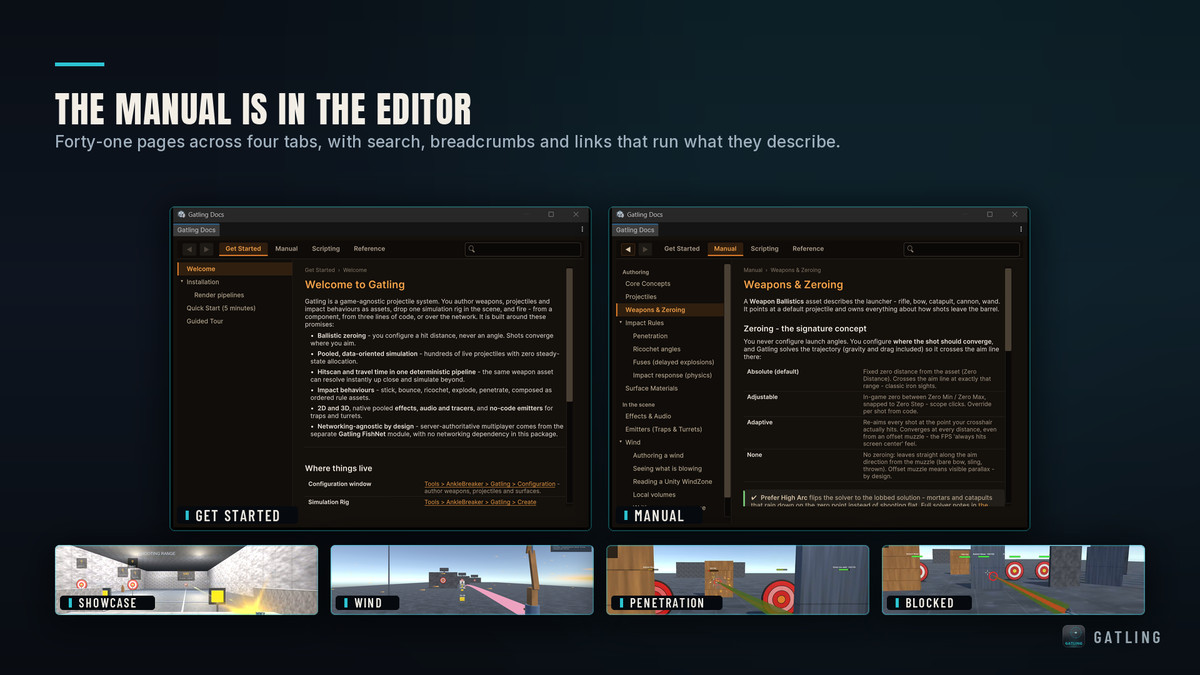Select the Manual tab in the Weapons & Zeroing window
1200x675 pixels.
pos(725,249)
